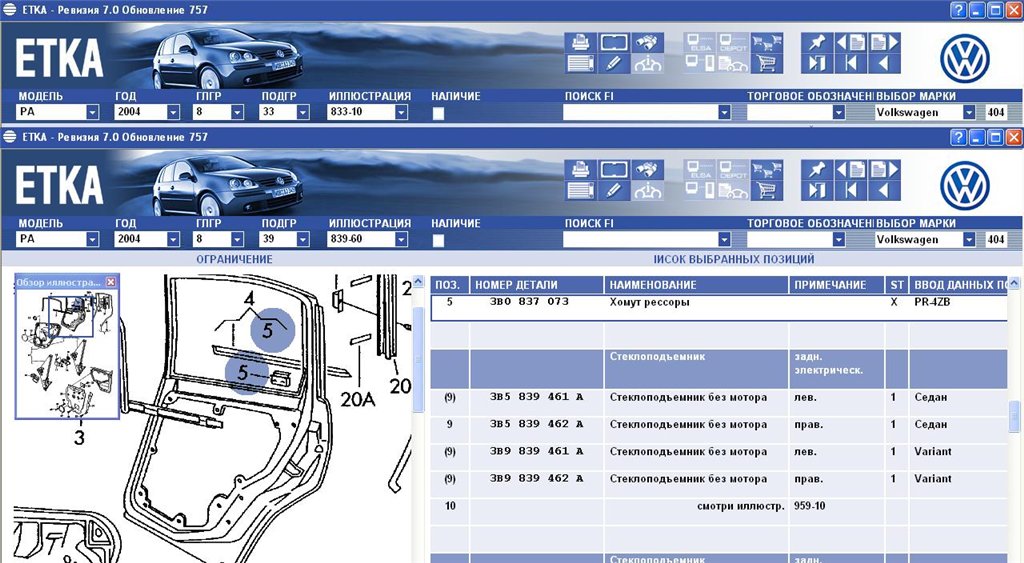Click PR-4ZB data entry cell
The image size is (1024, 563).
coord(932,302)
